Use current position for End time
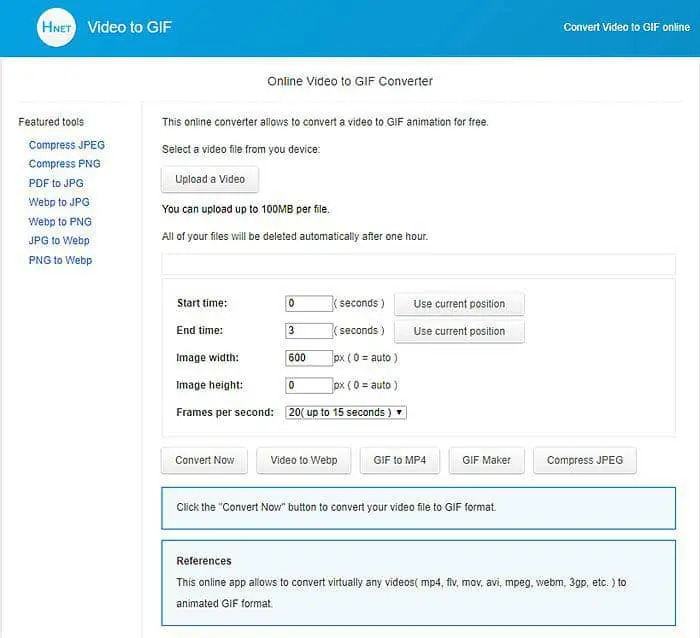The image size is (700, 638). 459,331
